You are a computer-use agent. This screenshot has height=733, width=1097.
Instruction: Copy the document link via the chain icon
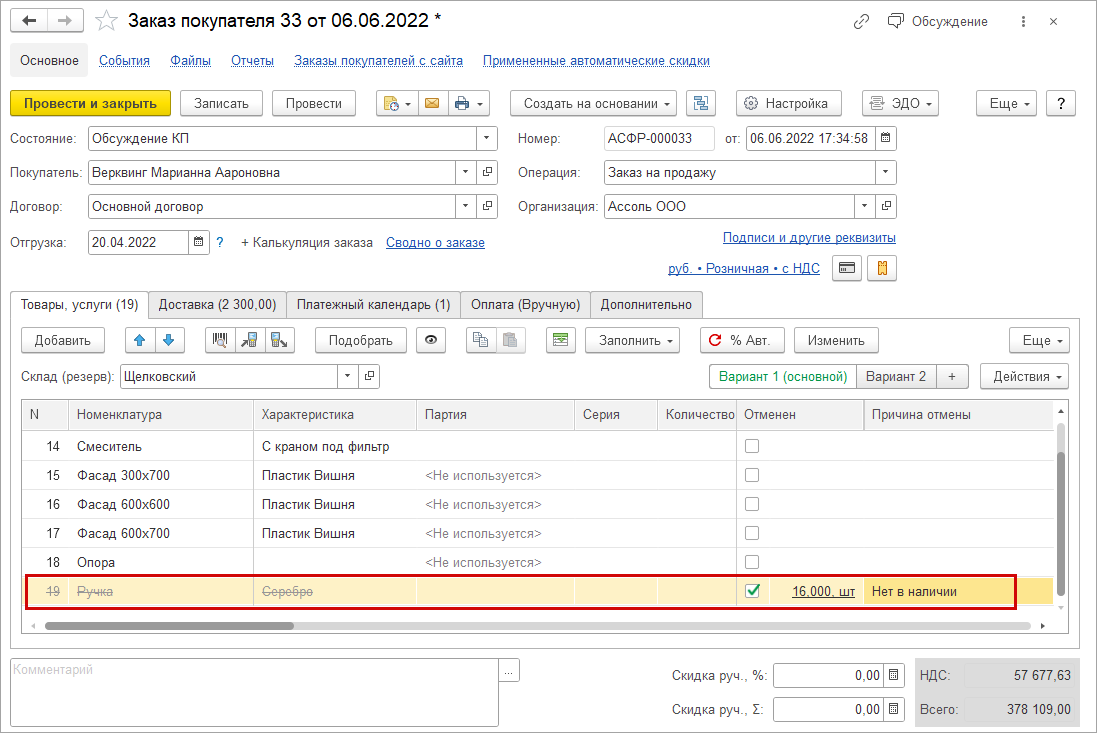[x=861, y=22]
